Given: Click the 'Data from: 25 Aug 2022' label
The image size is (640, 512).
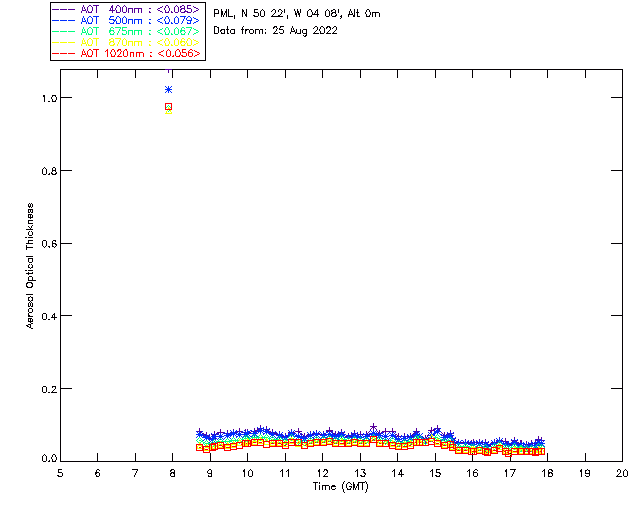Looking at the screenshot, I should pyautogui.click(x=276, y=31).
